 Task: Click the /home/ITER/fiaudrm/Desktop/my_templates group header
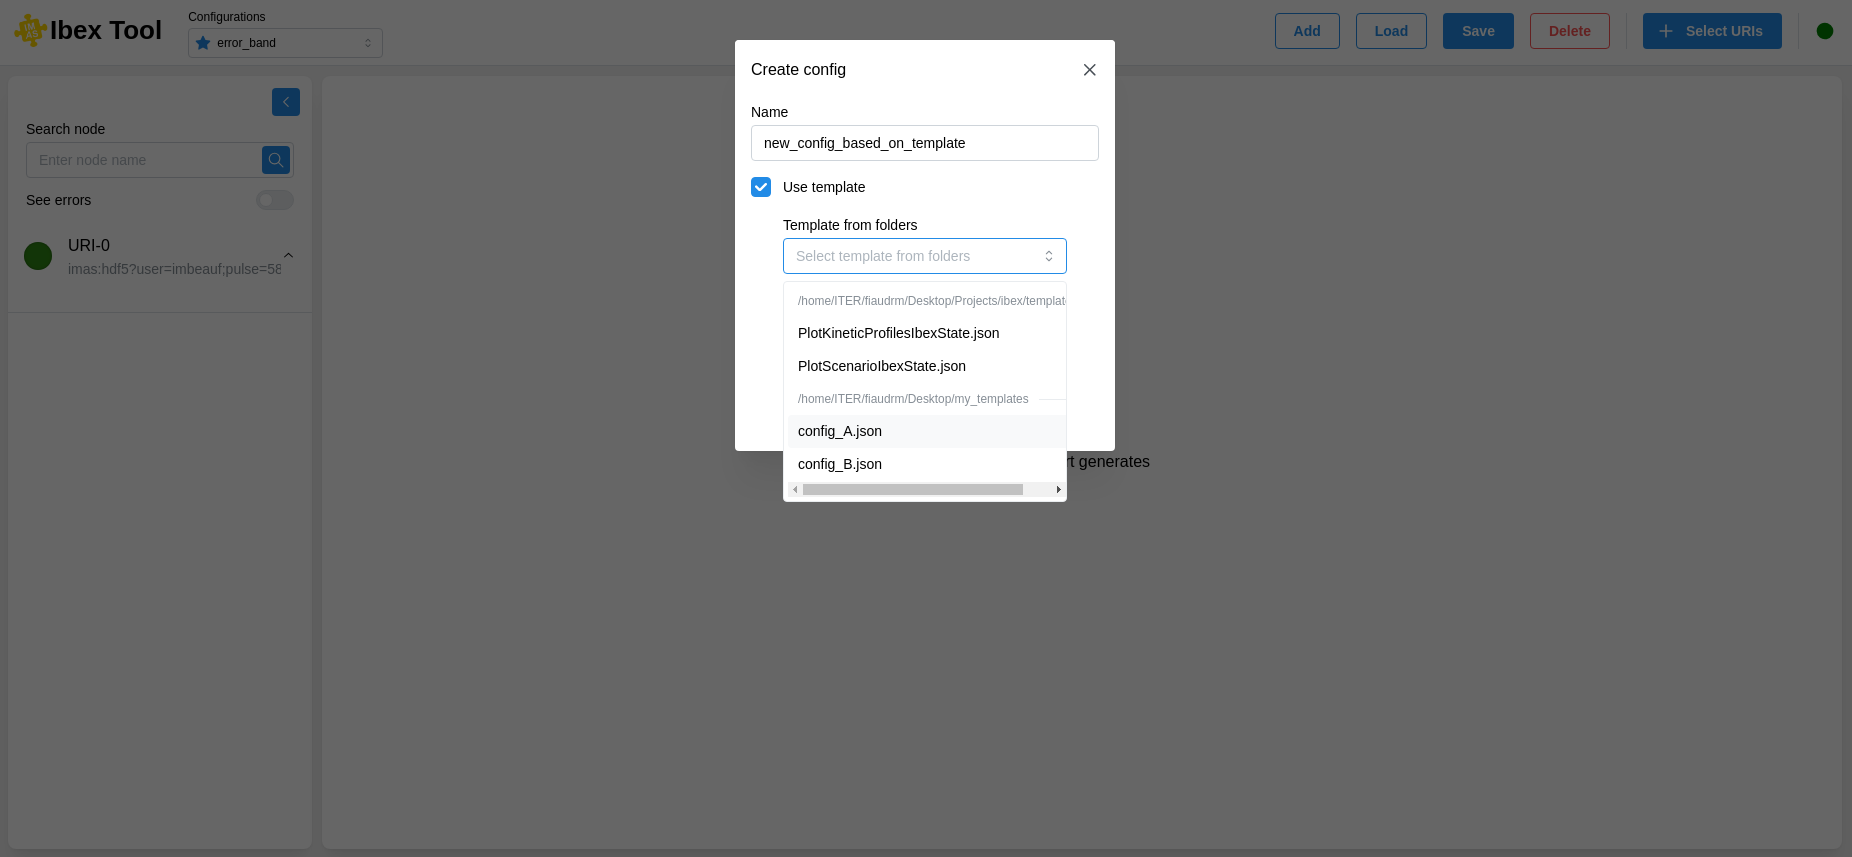pyautogui.click(x=913, y=399)
